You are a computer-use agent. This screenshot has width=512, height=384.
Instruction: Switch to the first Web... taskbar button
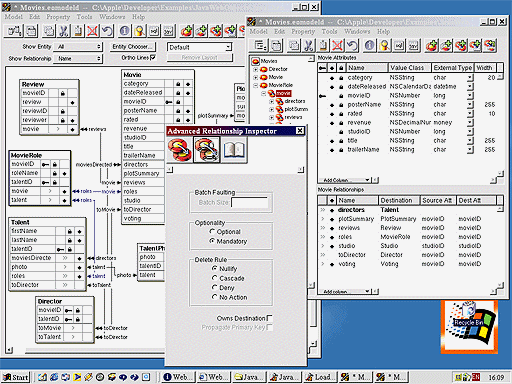[178, 377]
